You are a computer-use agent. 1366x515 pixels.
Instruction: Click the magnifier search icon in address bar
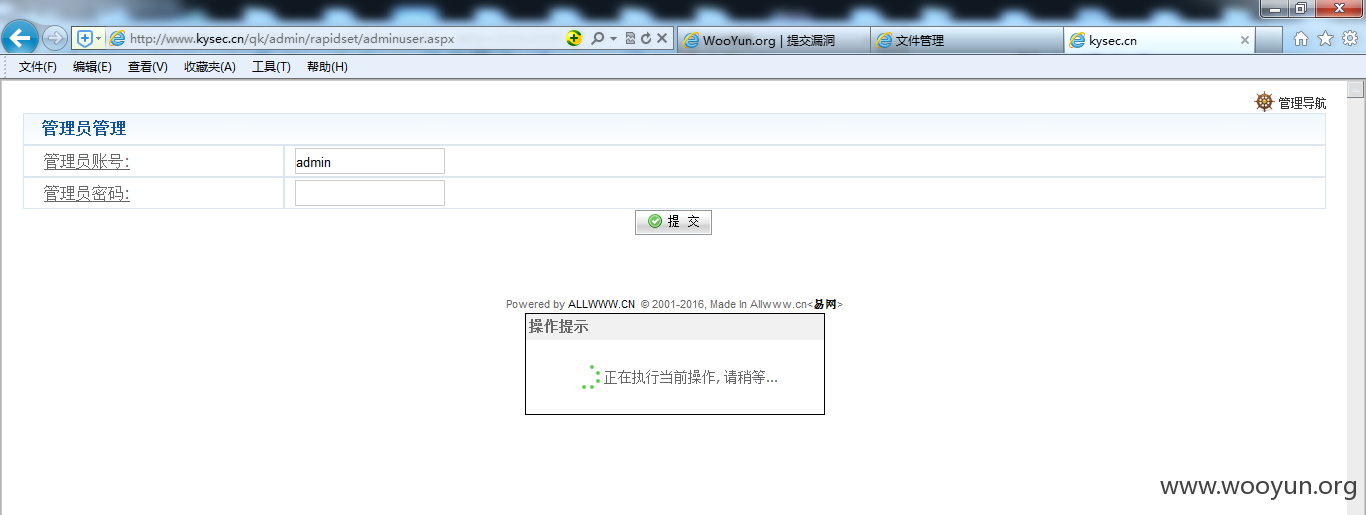point(597,38)
